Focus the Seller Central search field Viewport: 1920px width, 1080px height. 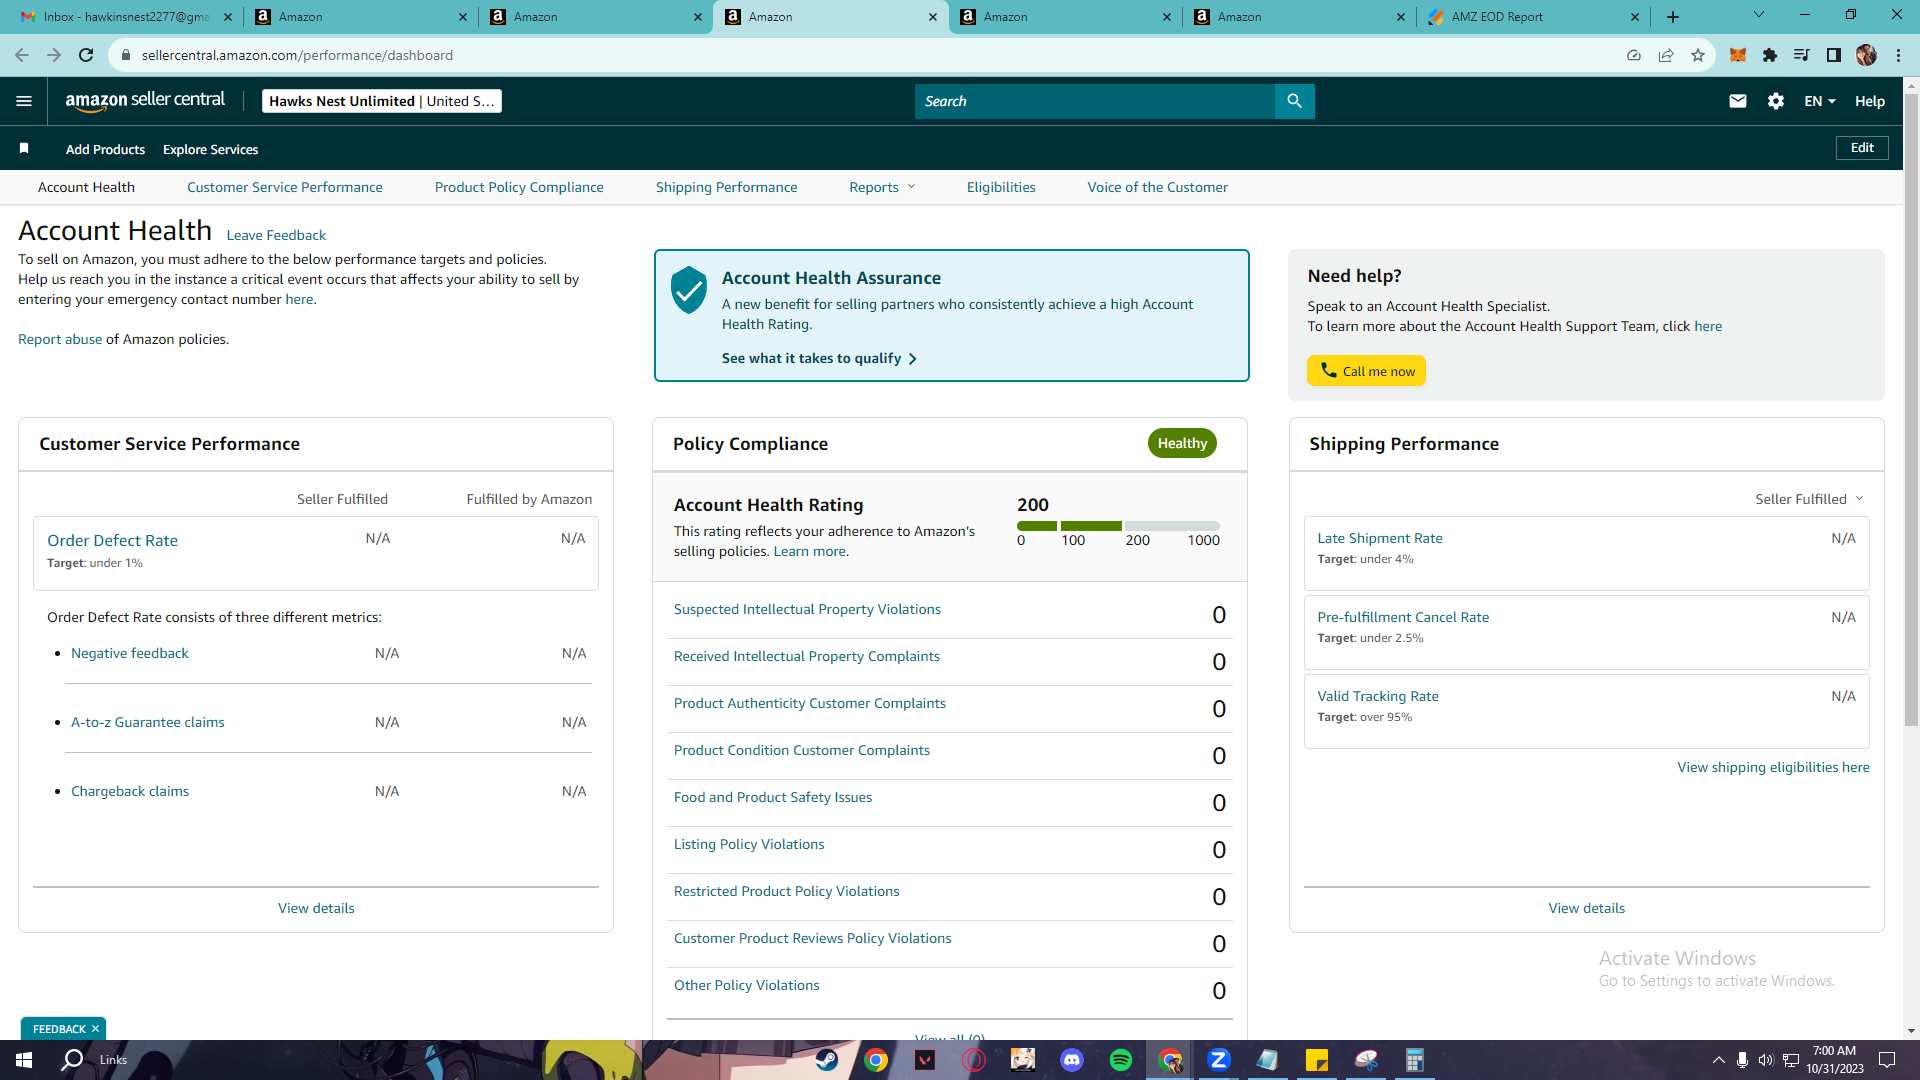tap(1095, 101)
